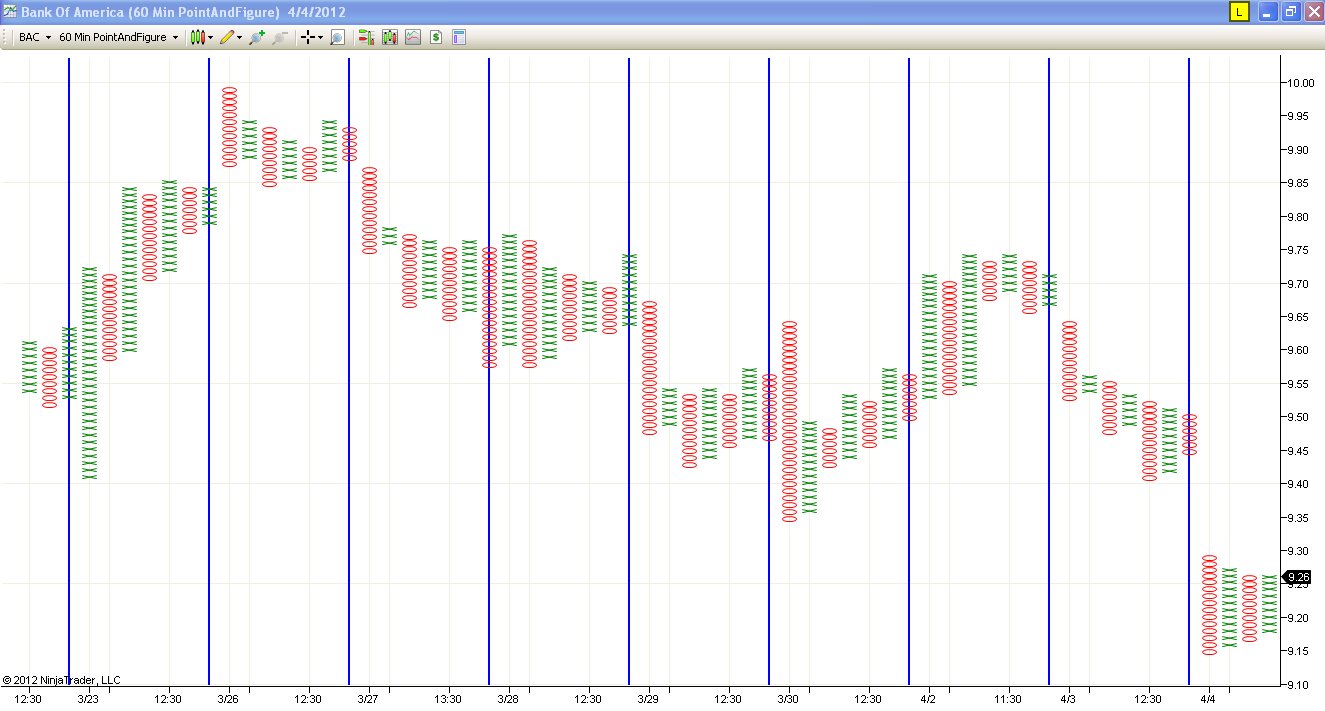Show the Data Box magnifier icon
1325x711 pixels.
pyautogui.click(x=337, y=37)
